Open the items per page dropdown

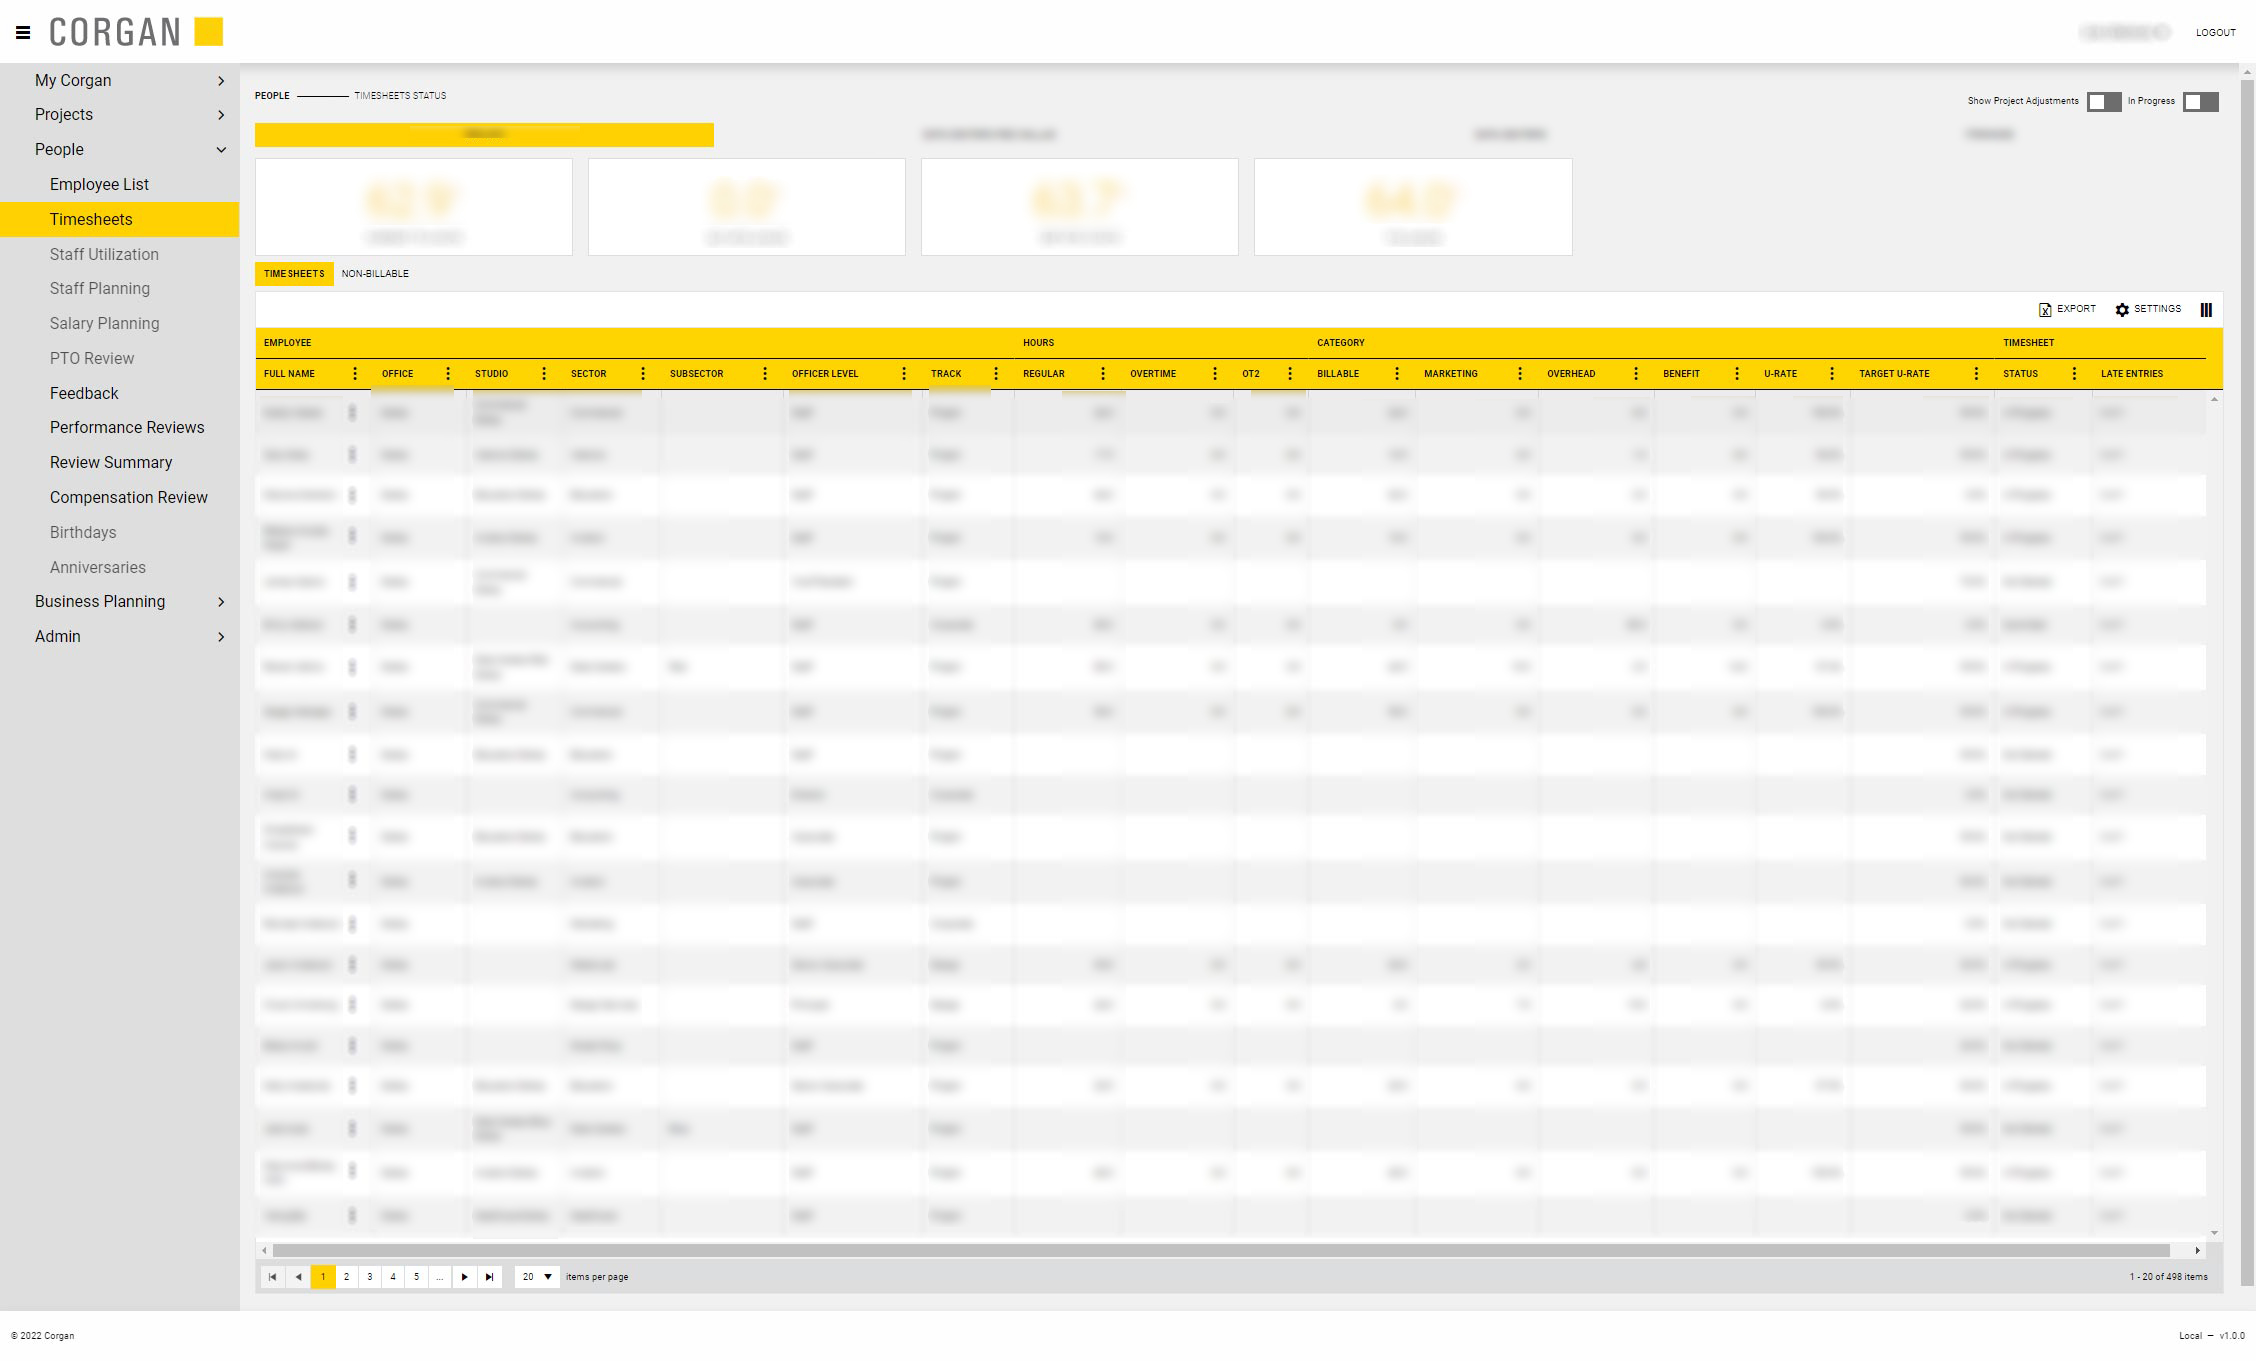click(x=538, y=1277)
